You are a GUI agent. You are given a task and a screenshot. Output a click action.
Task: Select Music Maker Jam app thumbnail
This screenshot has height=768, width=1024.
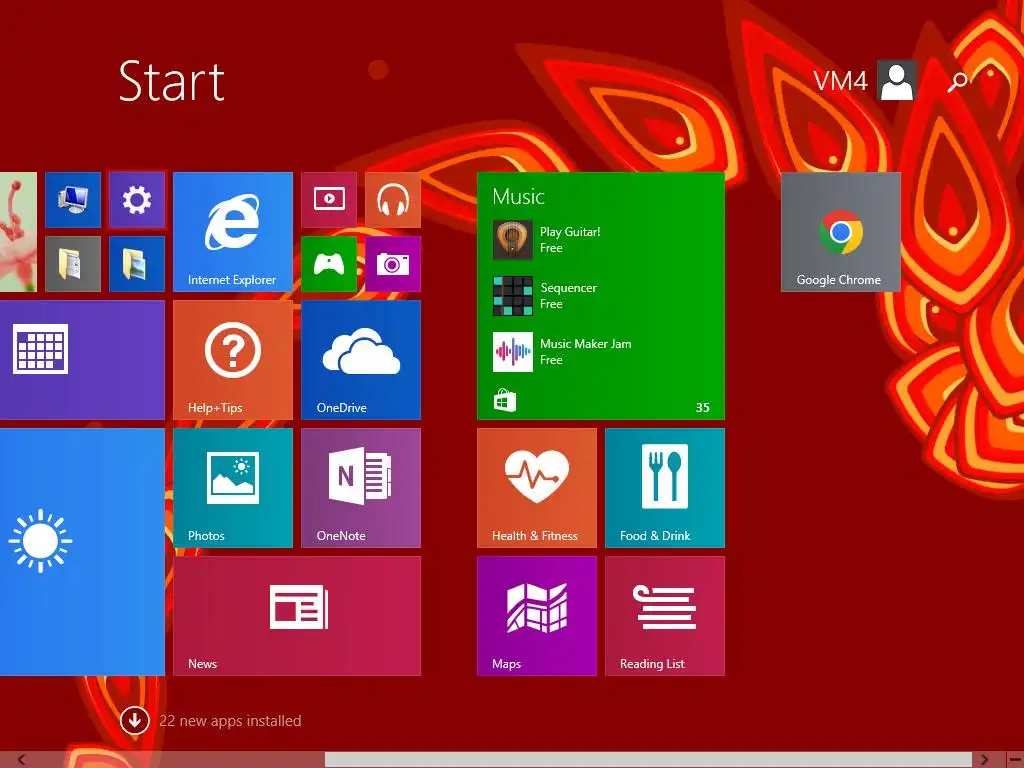[x=513, y=352]
